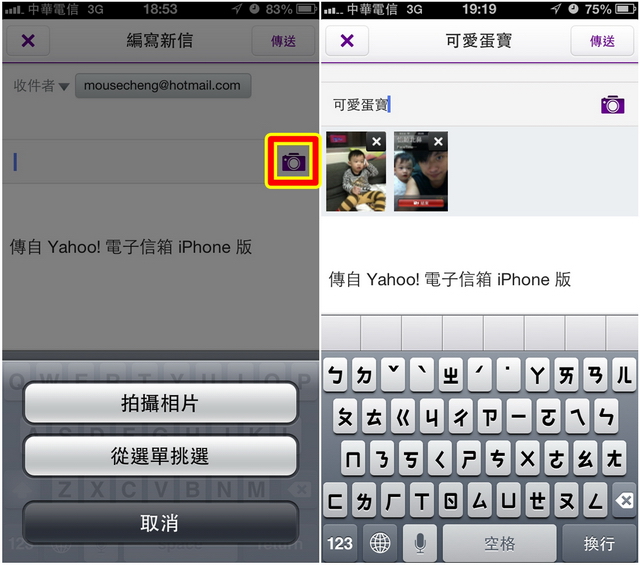Tap the 空格 space key
The height and width of the screenshot is (565, 640).
point(500,543)
